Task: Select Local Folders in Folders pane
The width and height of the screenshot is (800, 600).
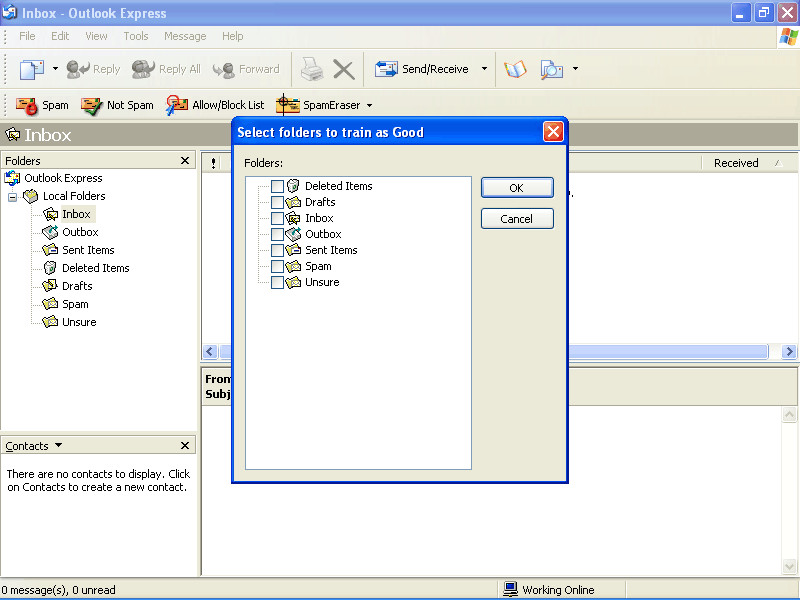Action: 74,196
